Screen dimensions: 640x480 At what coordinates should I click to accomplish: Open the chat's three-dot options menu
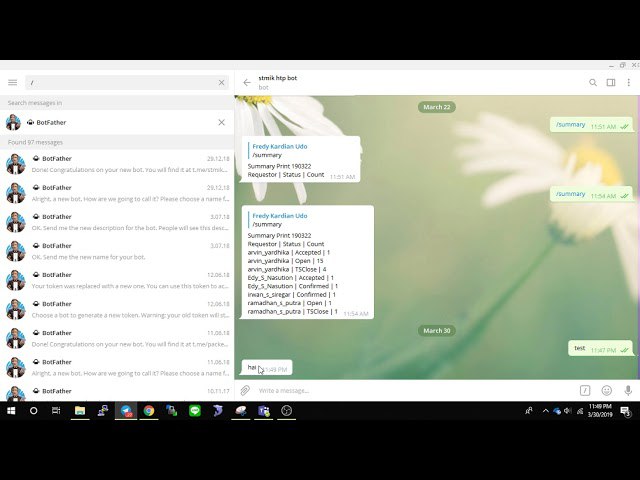[629, 82]
